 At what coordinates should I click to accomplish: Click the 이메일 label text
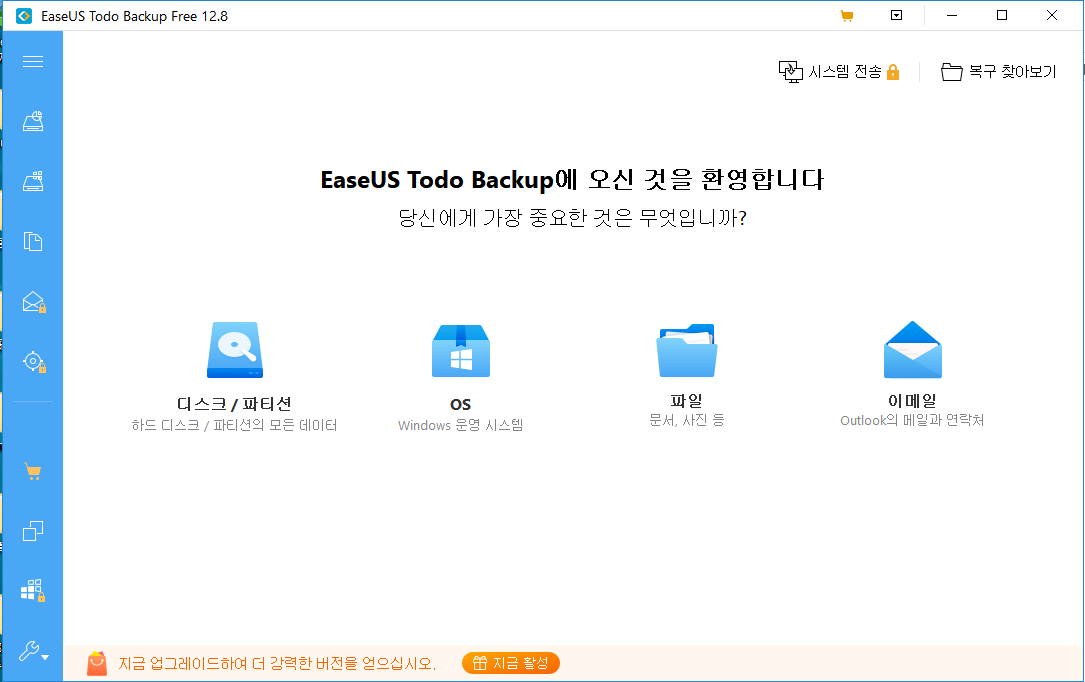[x=912, y=400]
